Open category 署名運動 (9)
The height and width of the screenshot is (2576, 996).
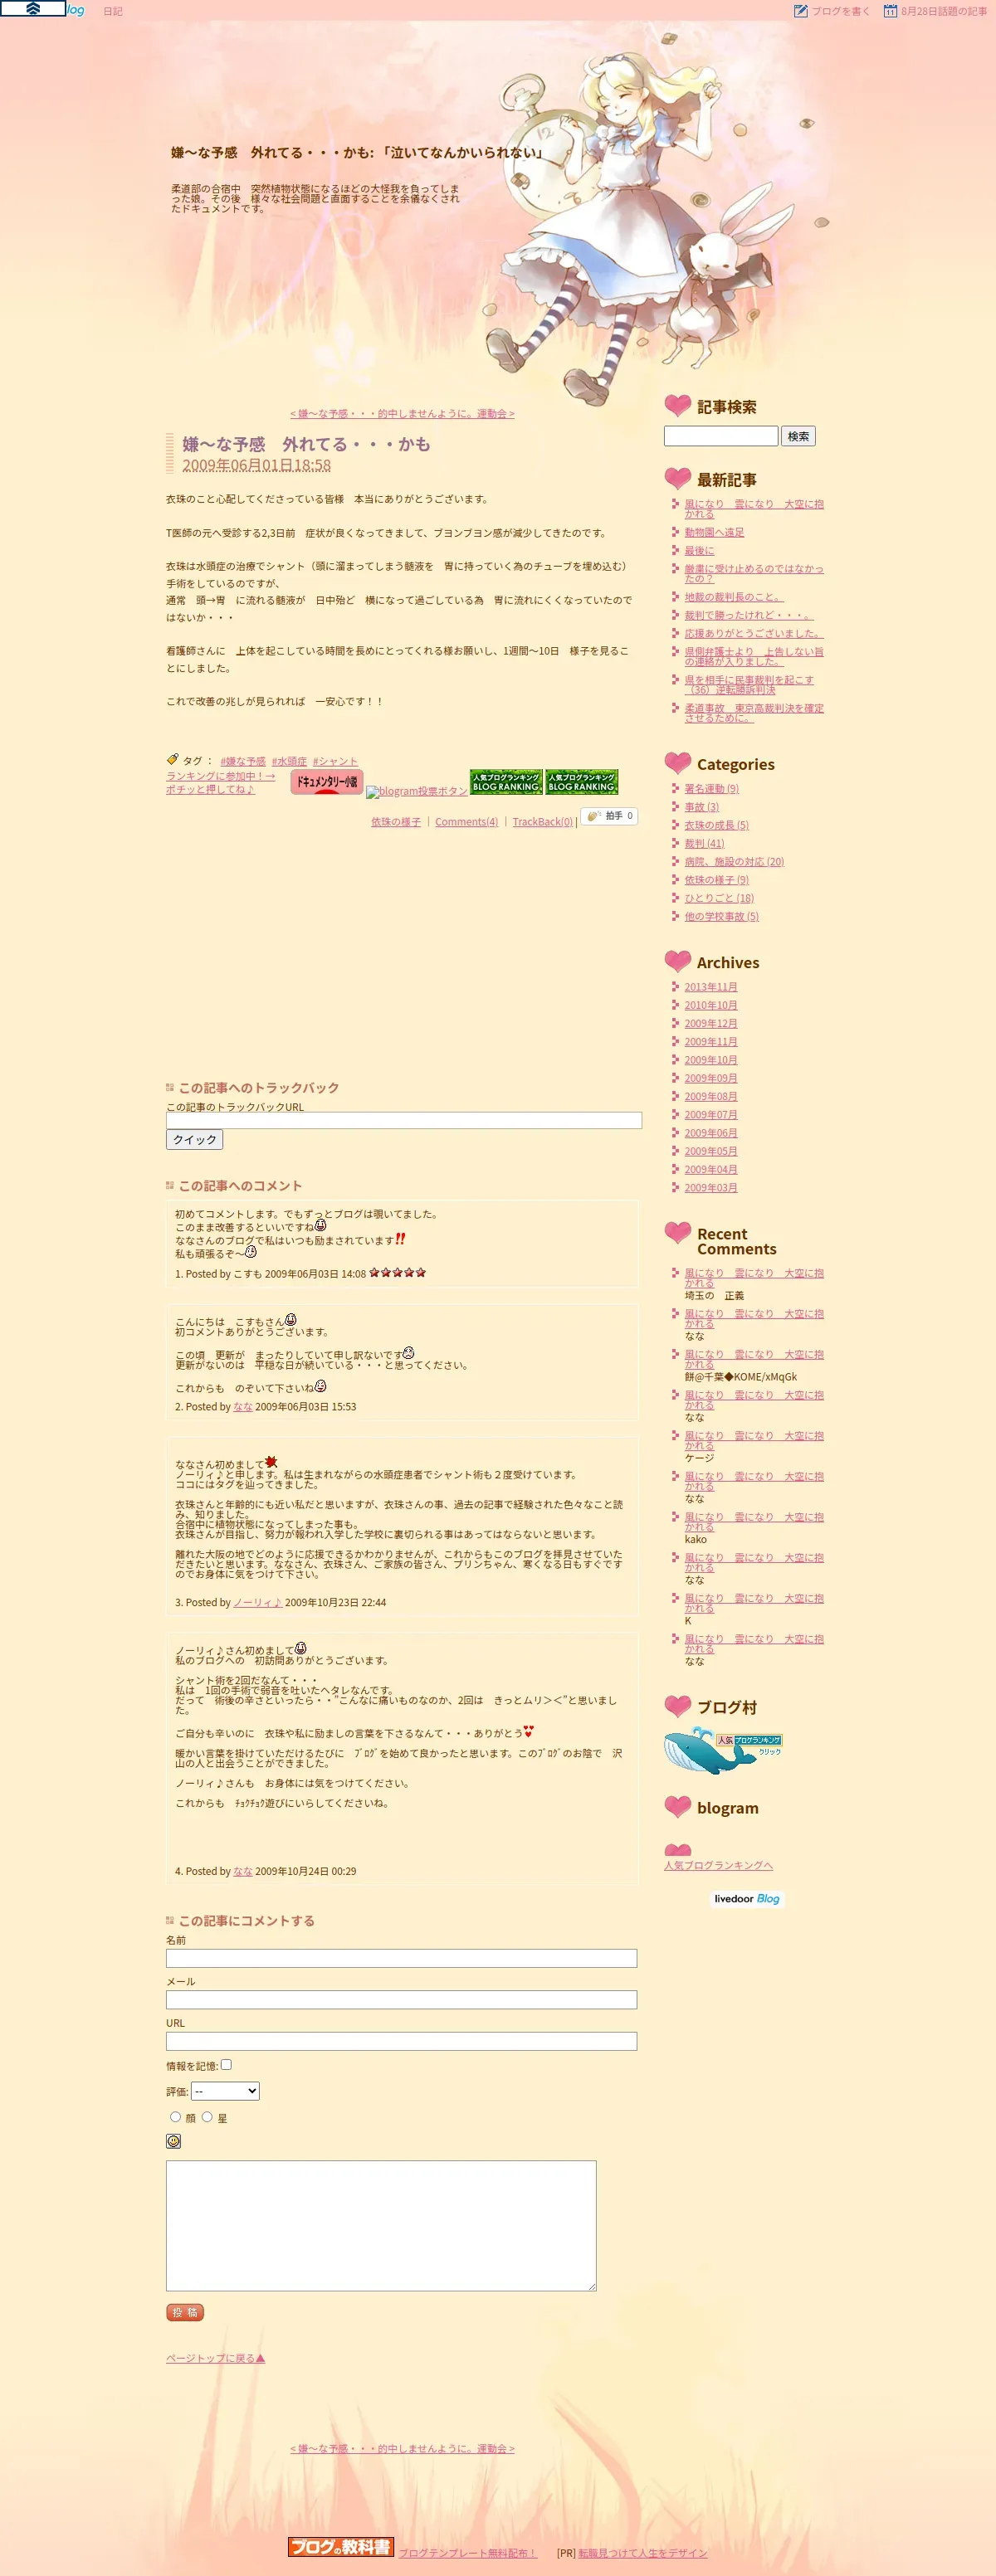(711, 788)
